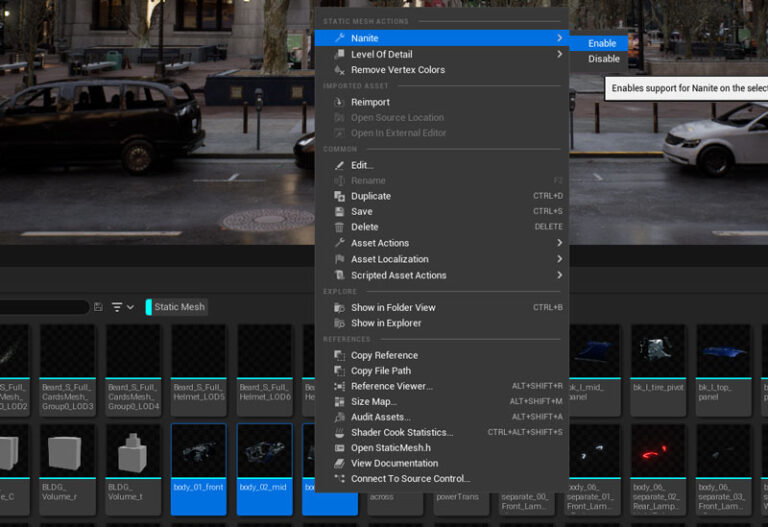Toggle the Static Mesh filter chip

[177, 307]
